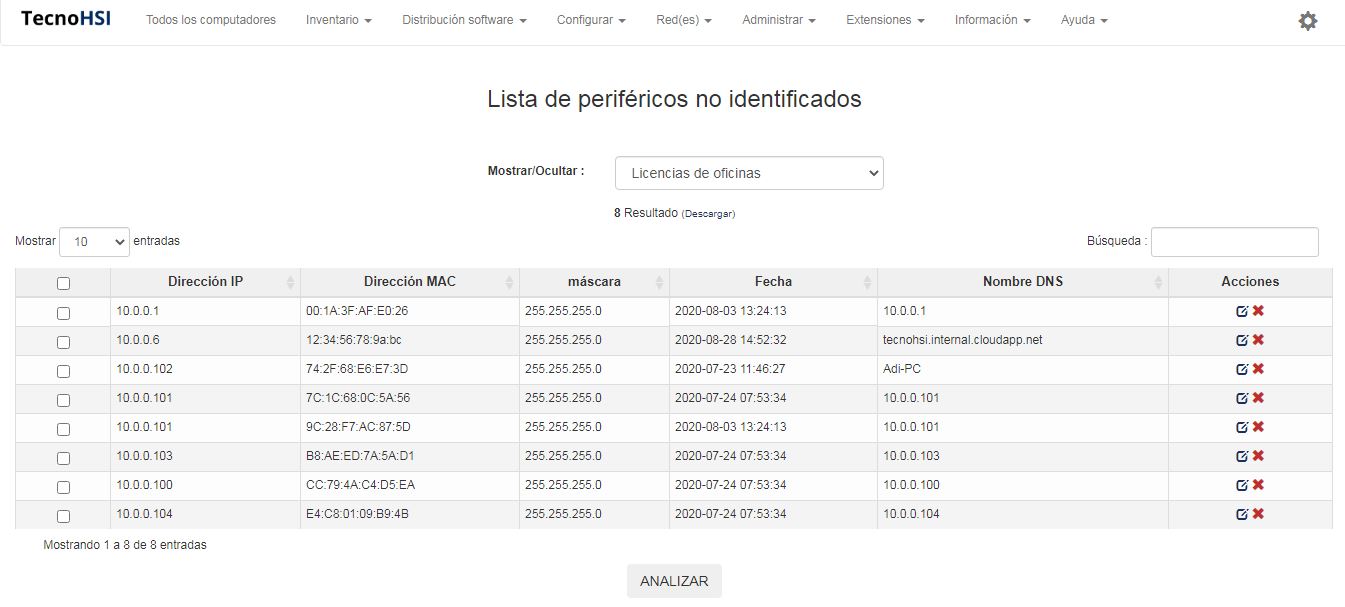1345x607 pixels.
Task: Delete the 10.0.0.6 device entry
Action: click(1258, 340)
